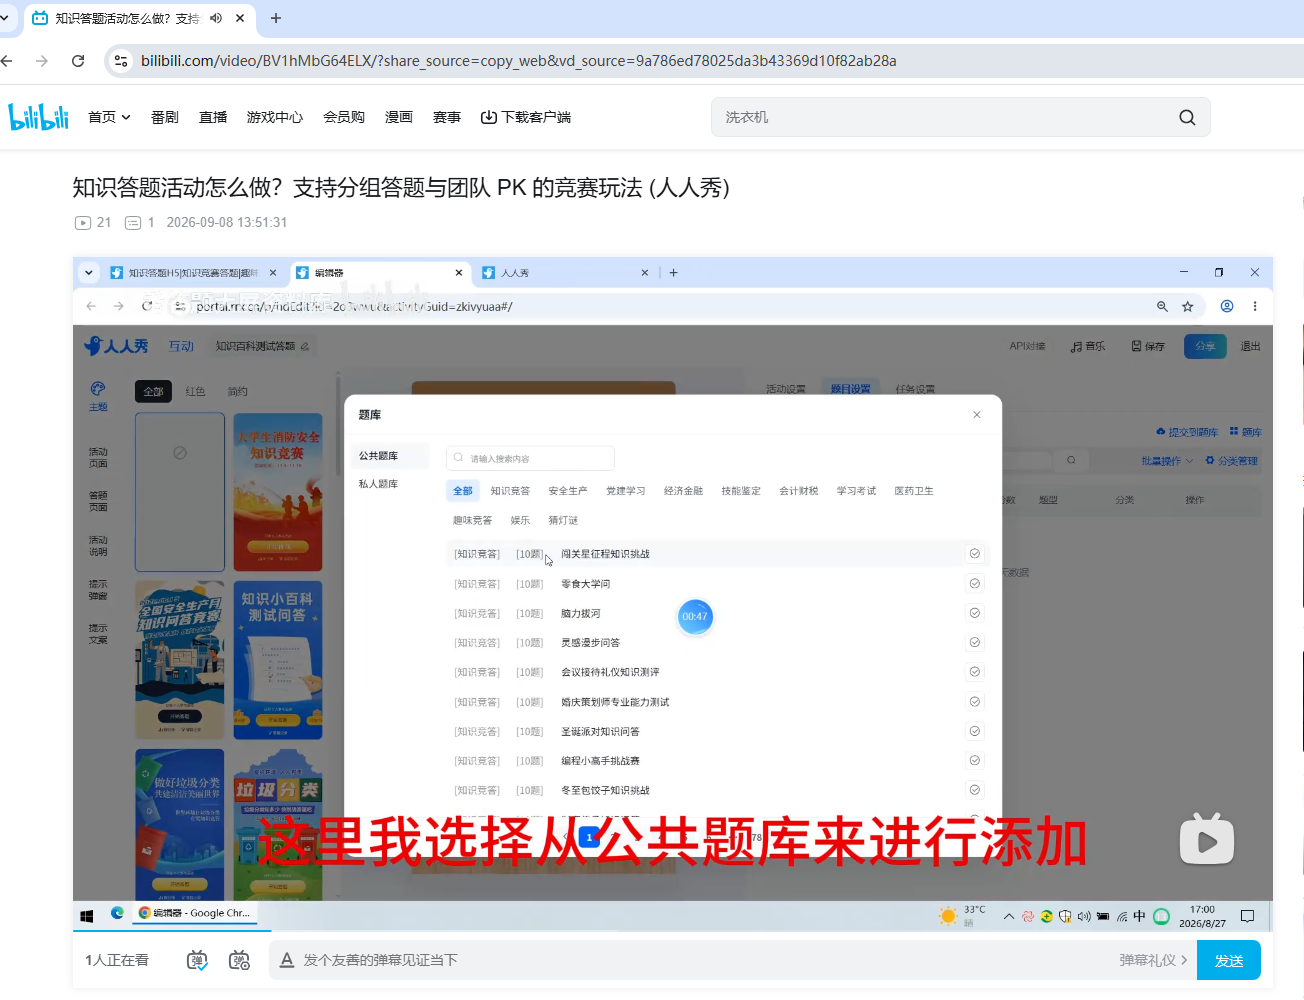Screen dimensions: 1304x1000
Task: Check the 编程小高手挑战赛 row circle
Action: (x=975, y=760)
